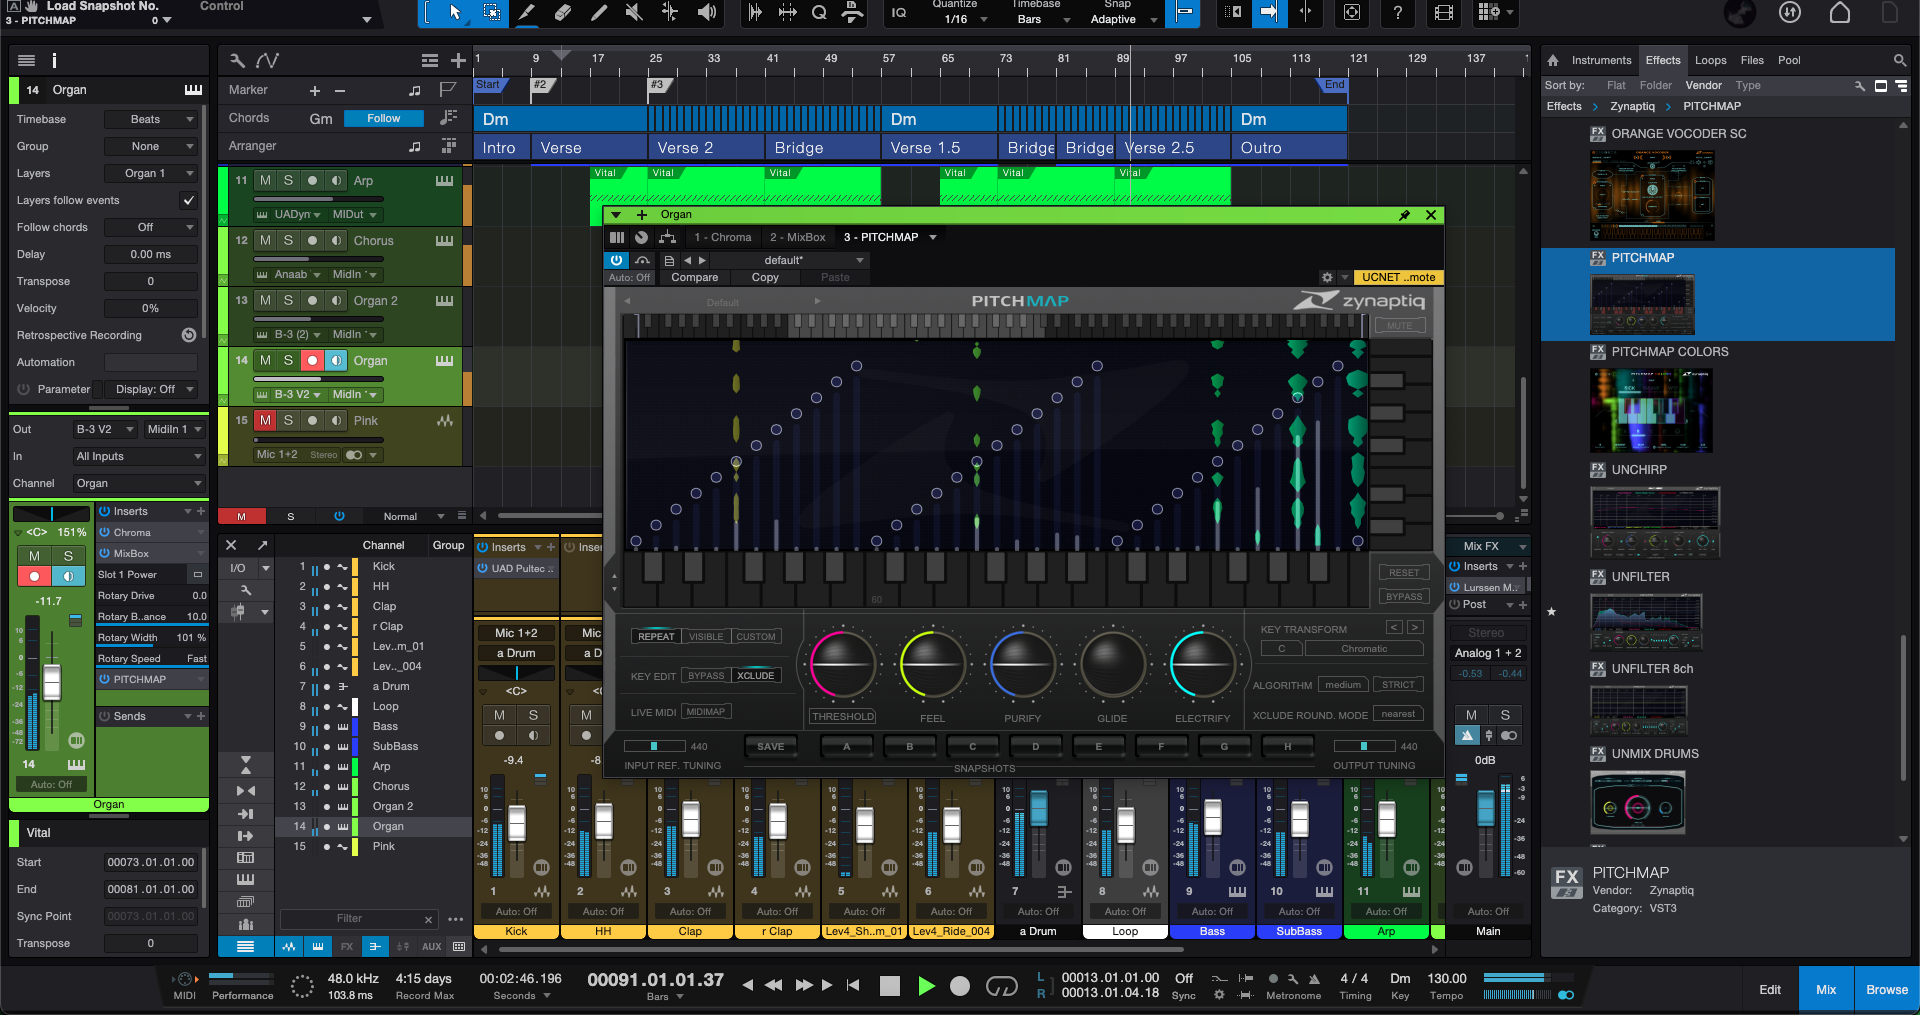
Task: Select the Eraser tool
Action: coord(563,12)
